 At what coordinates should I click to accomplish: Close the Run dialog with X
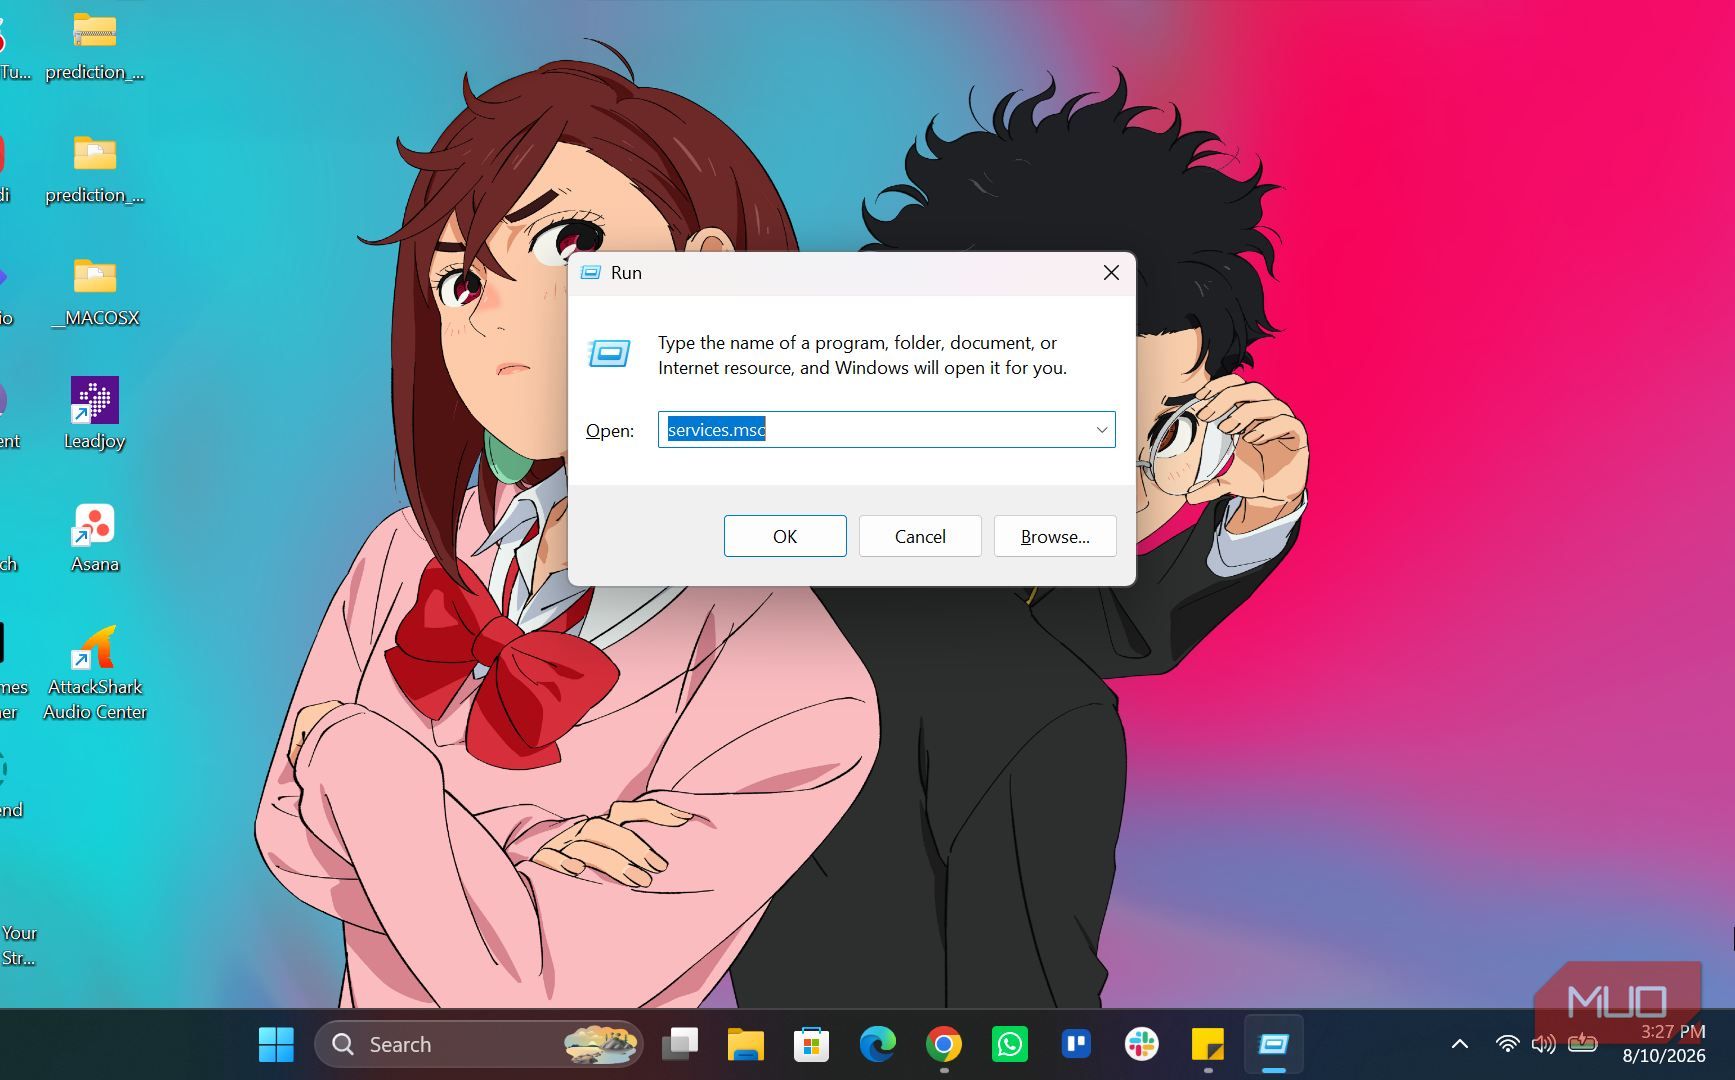coord(1111,273)
